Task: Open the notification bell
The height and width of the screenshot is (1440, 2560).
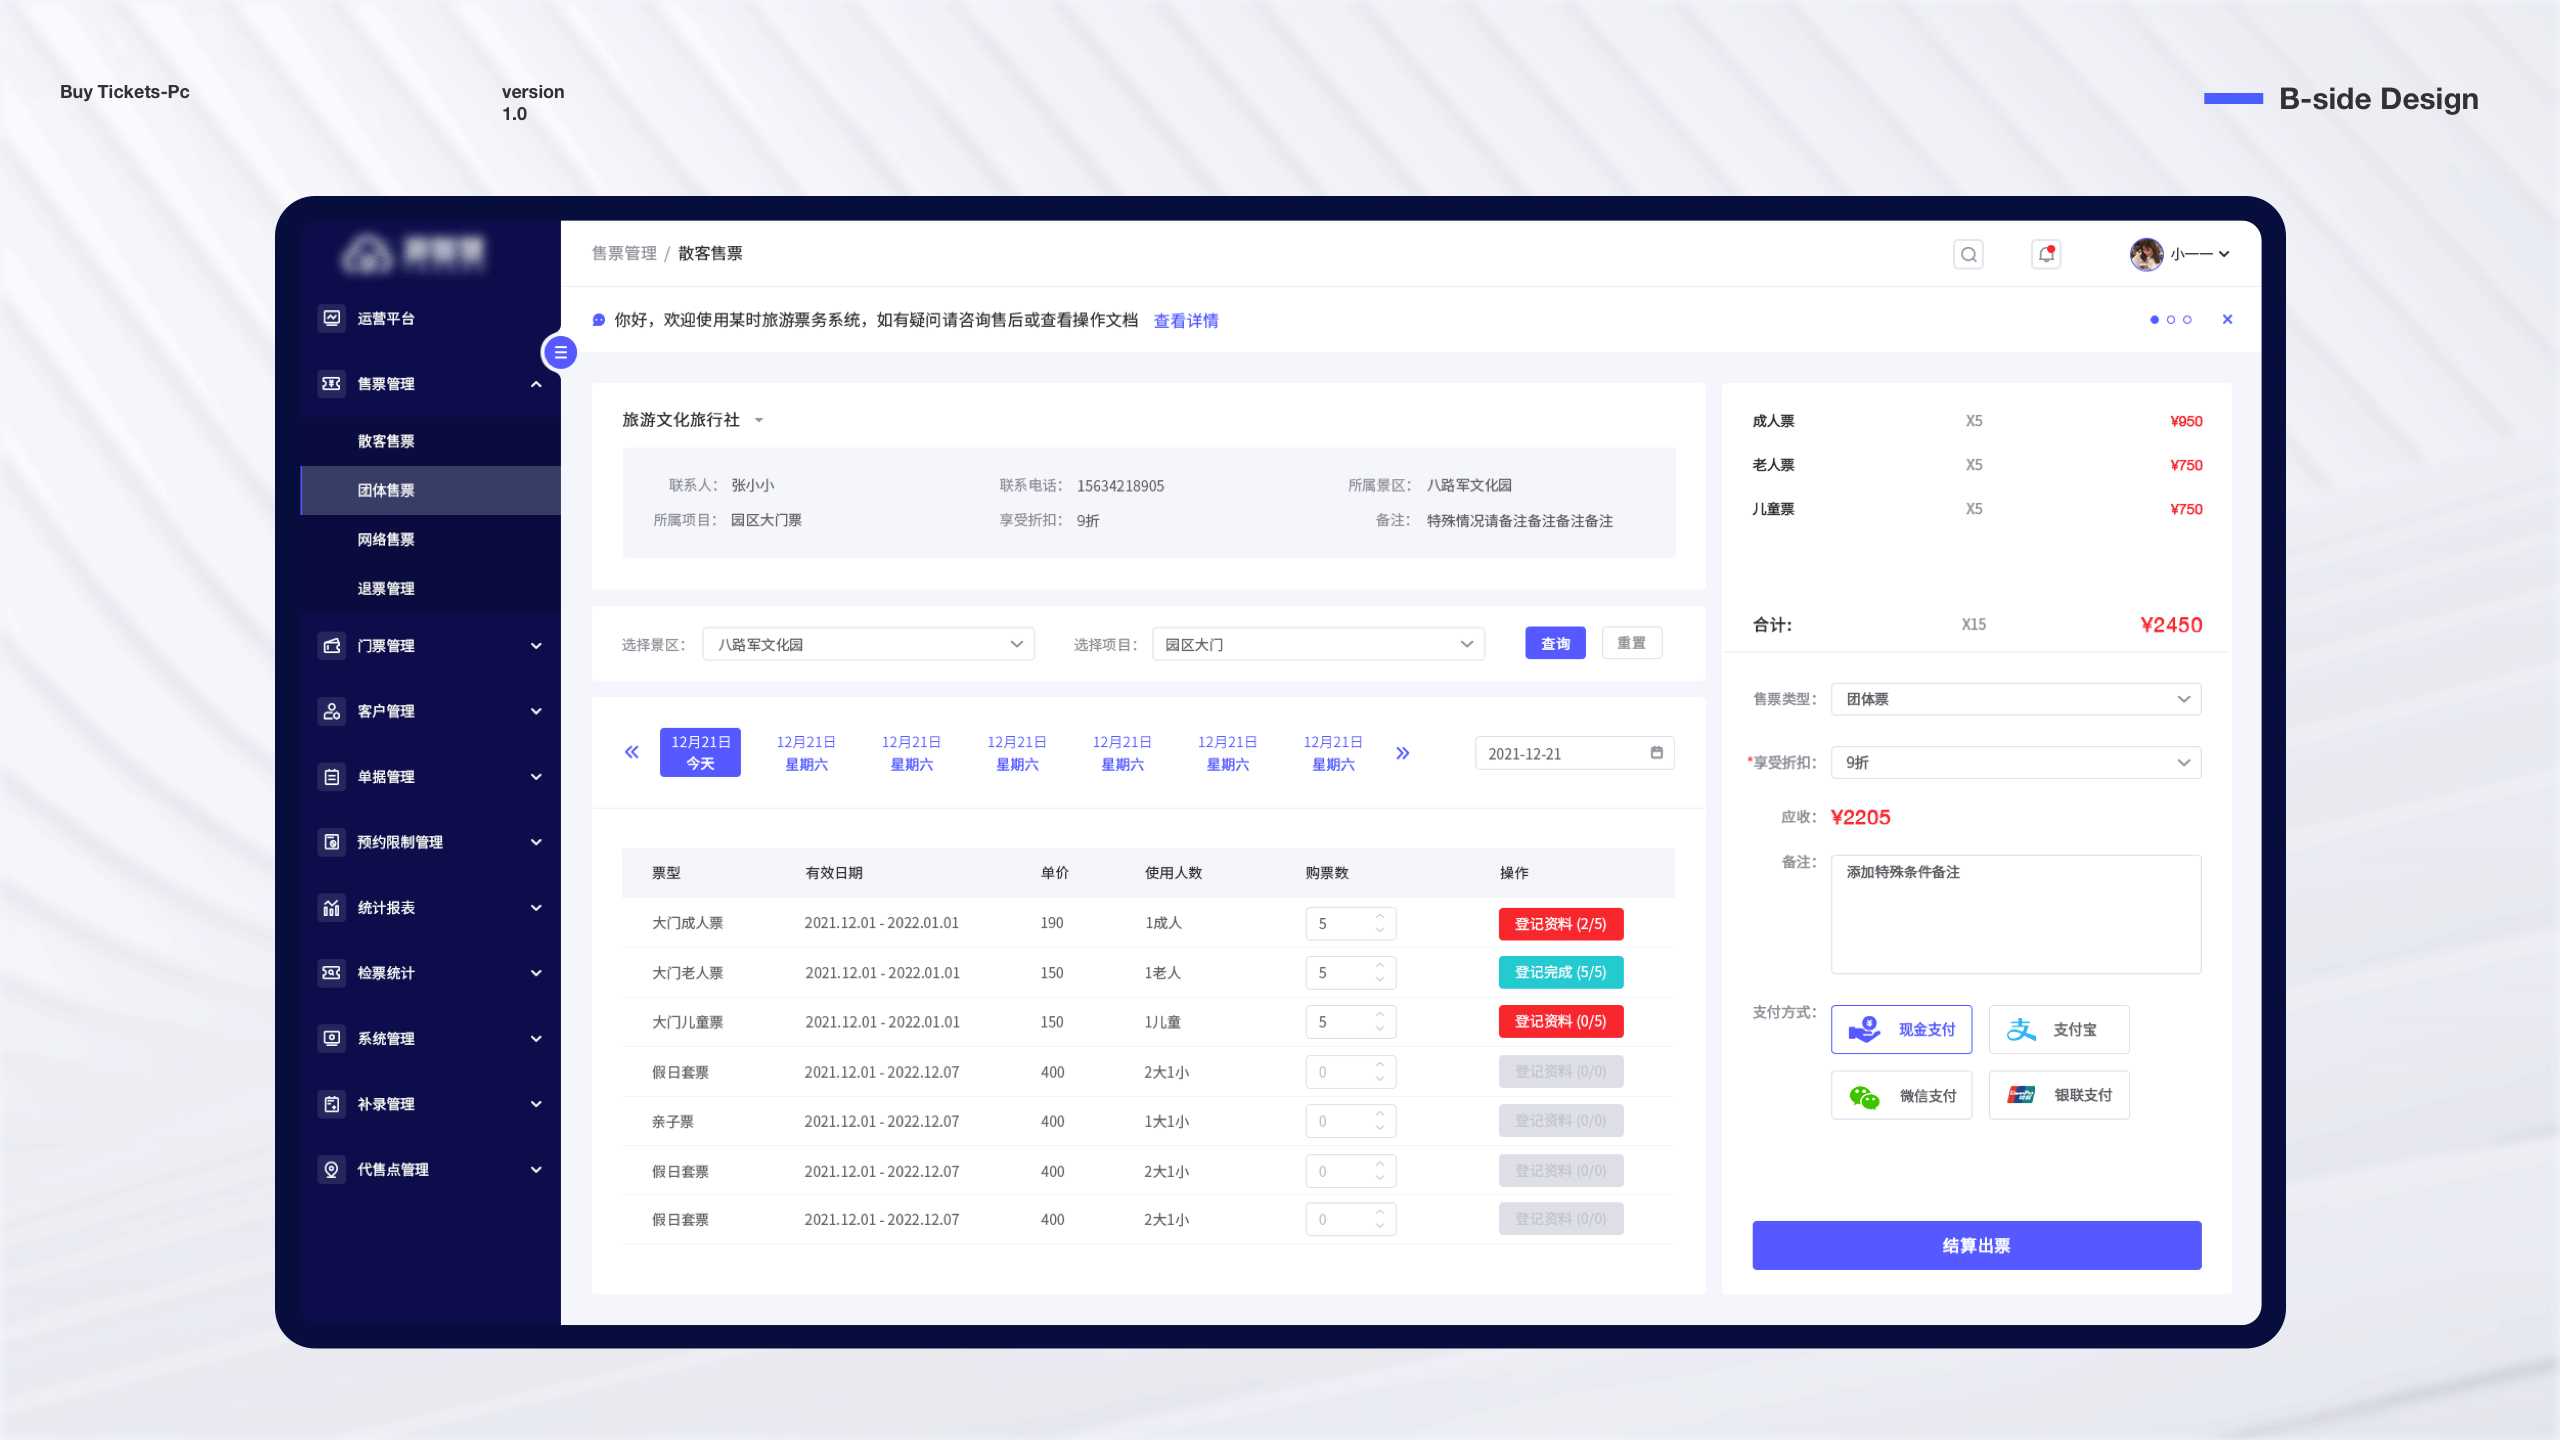Action: click(2046, 254)
